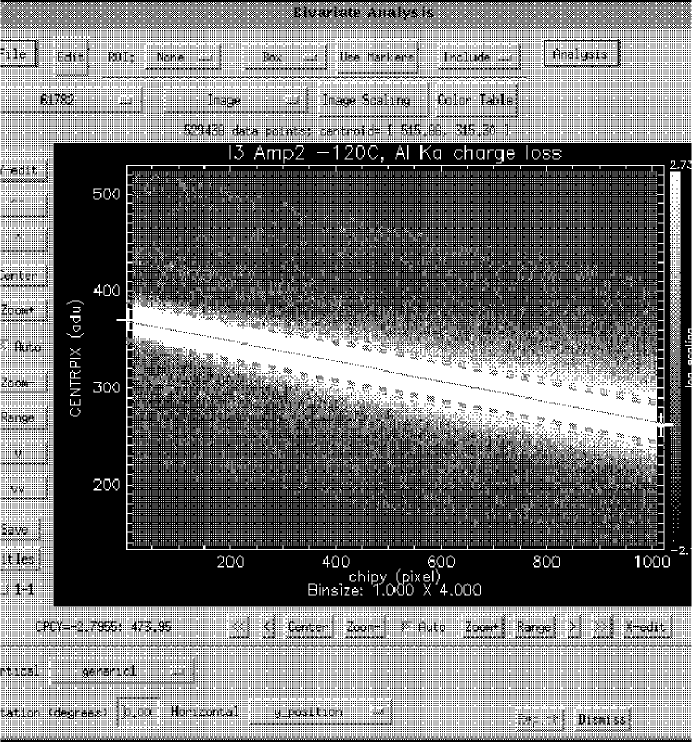Click the Analysis button
692x743 pixels.
tap(582, 54)
